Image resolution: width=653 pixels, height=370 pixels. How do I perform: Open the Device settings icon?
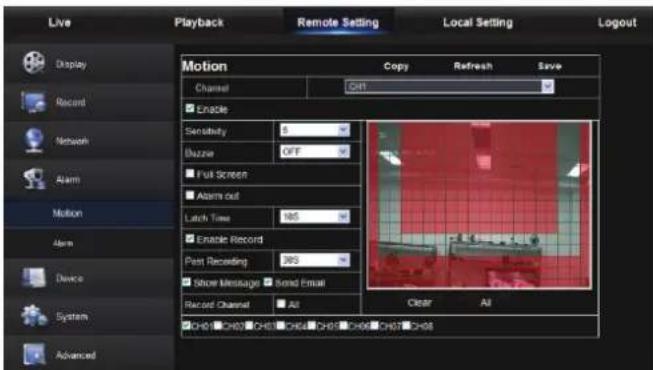click(x=34, y=278)
